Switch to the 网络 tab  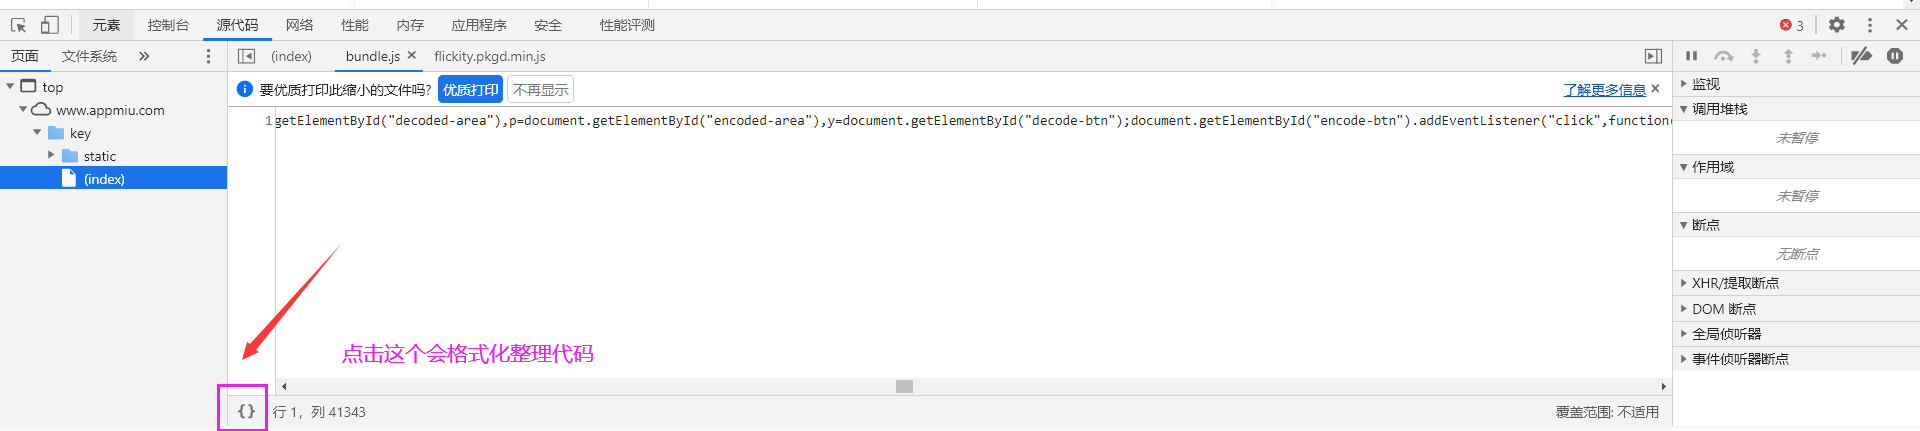click(299, 25)
